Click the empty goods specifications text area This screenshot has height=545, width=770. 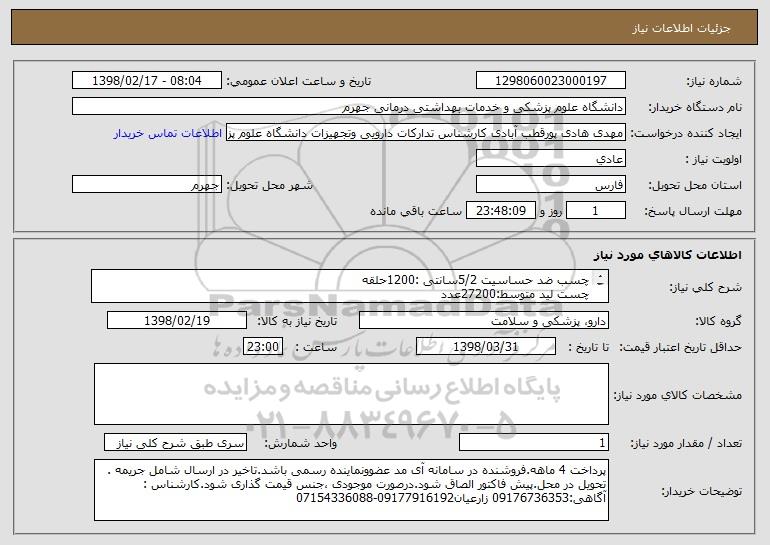351,394
